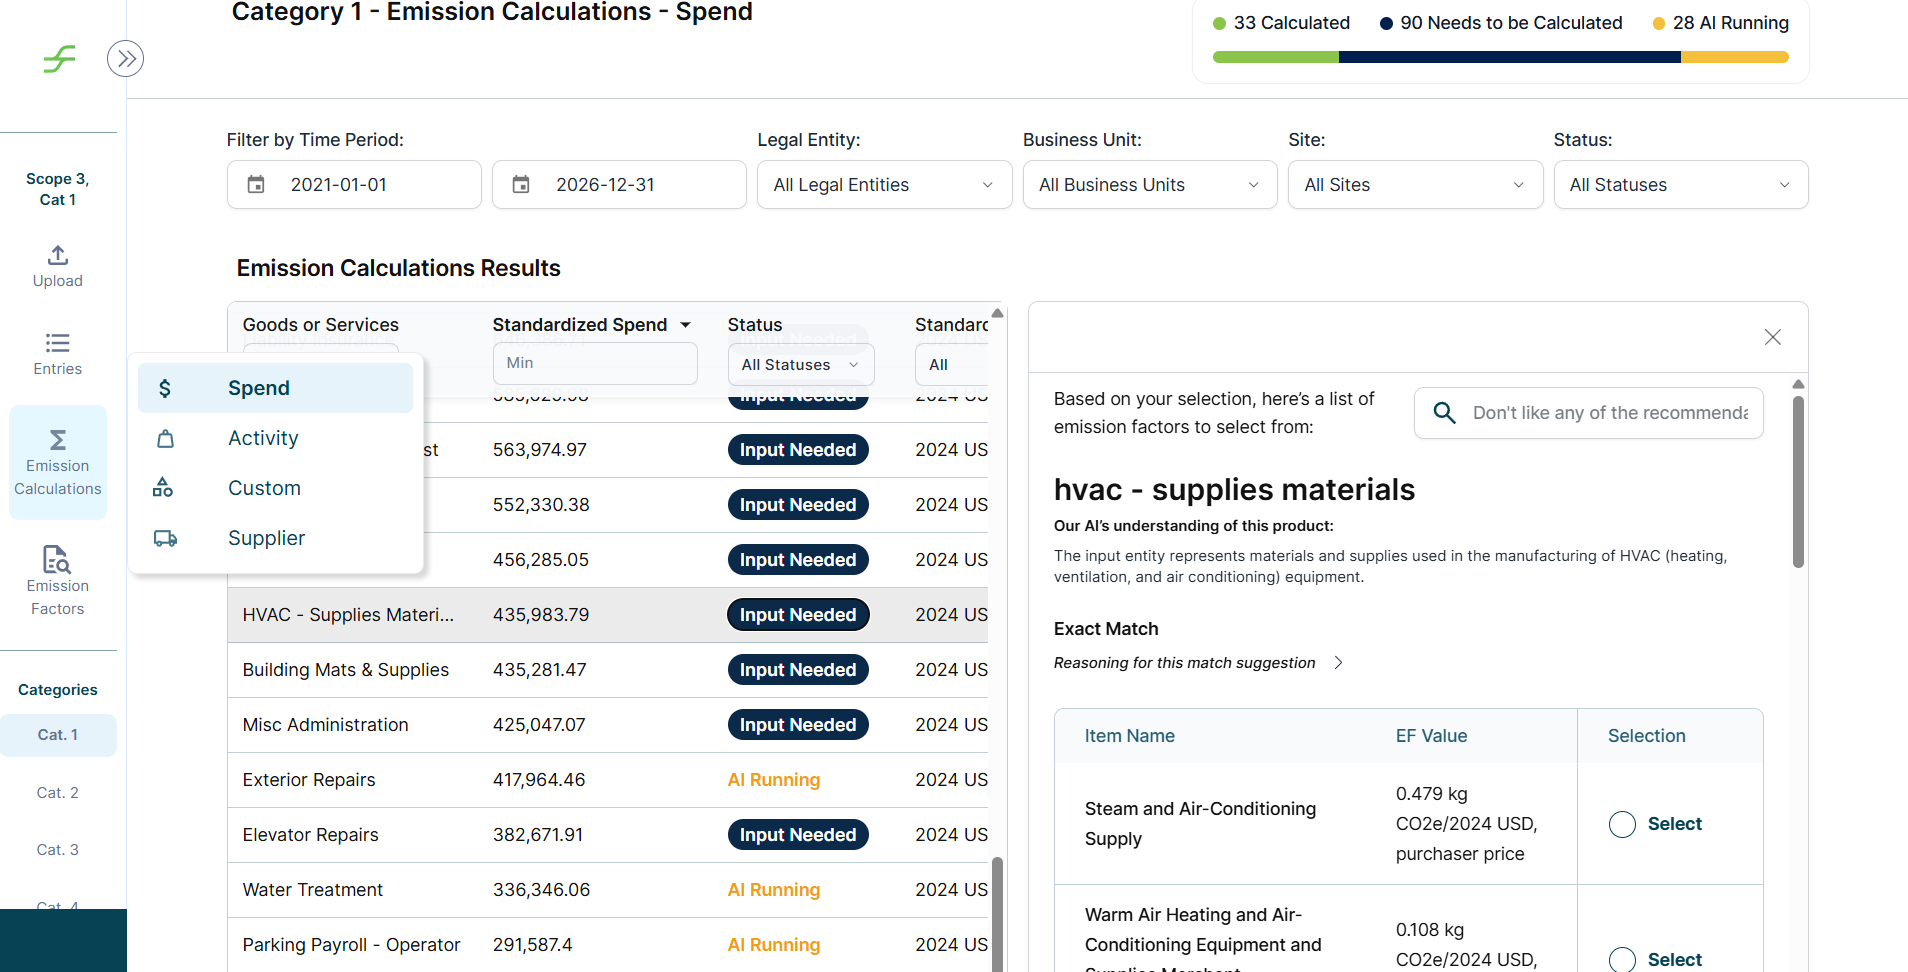Click Input Needed for Building Mats & Supplies

coord(797,670)
